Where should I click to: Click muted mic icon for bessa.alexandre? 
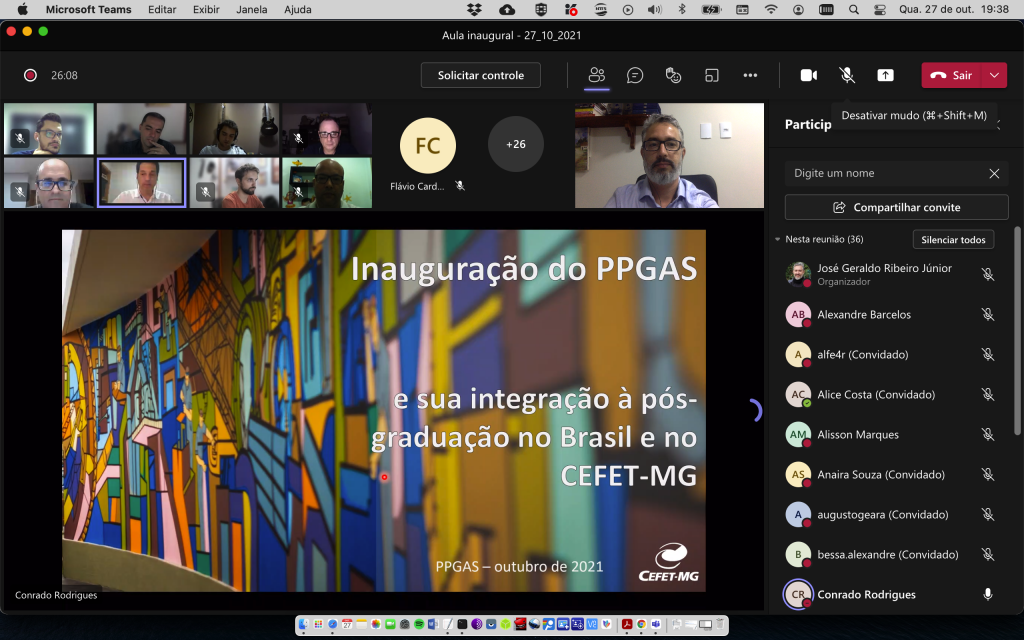click(988, 554)
